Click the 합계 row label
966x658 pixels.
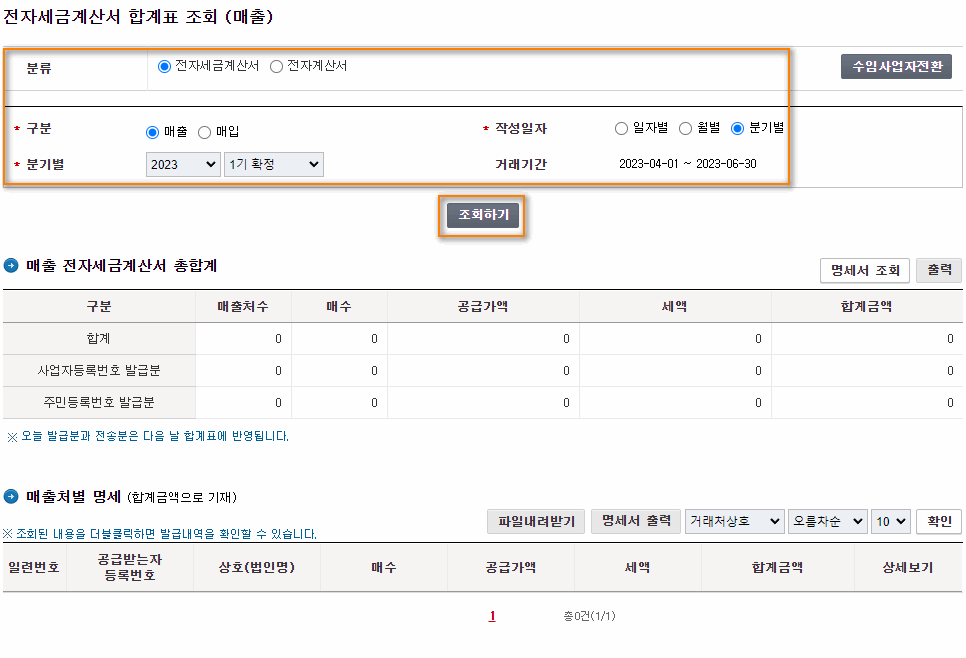tap(99, 338)
